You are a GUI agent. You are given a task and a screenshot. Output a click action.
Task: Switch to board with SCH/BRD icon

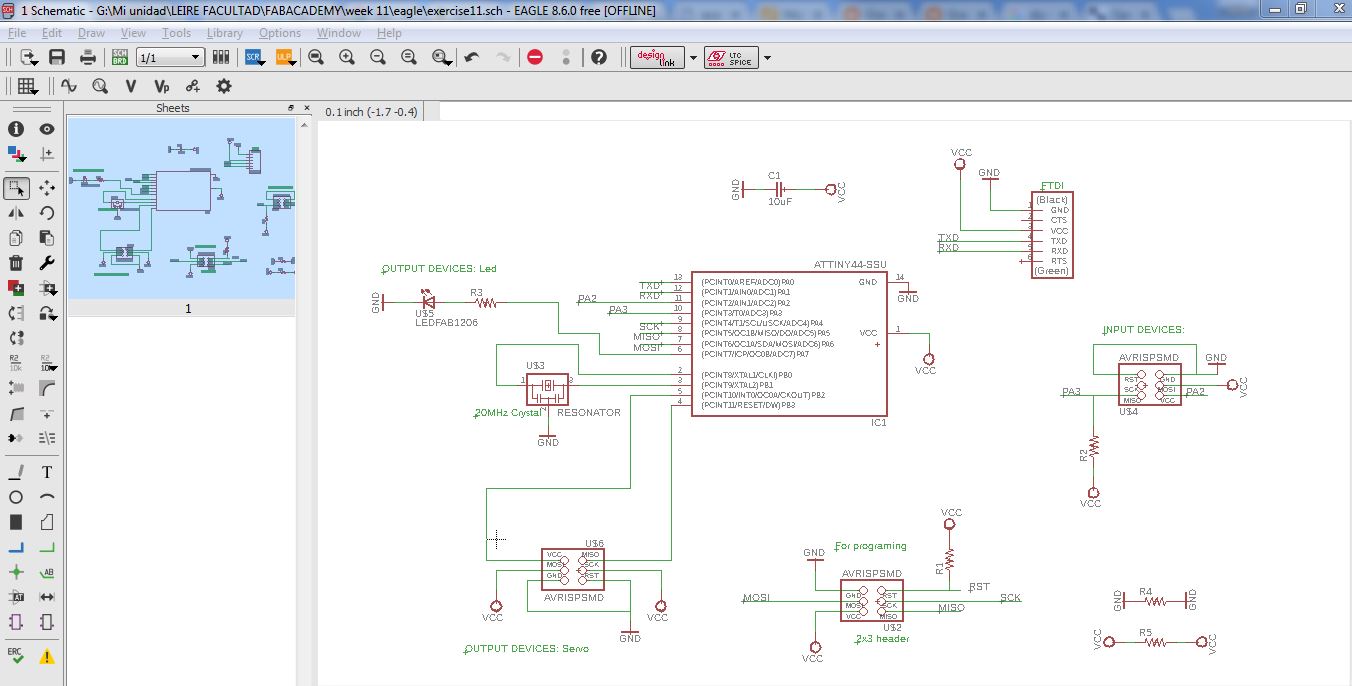pos(120,57)
